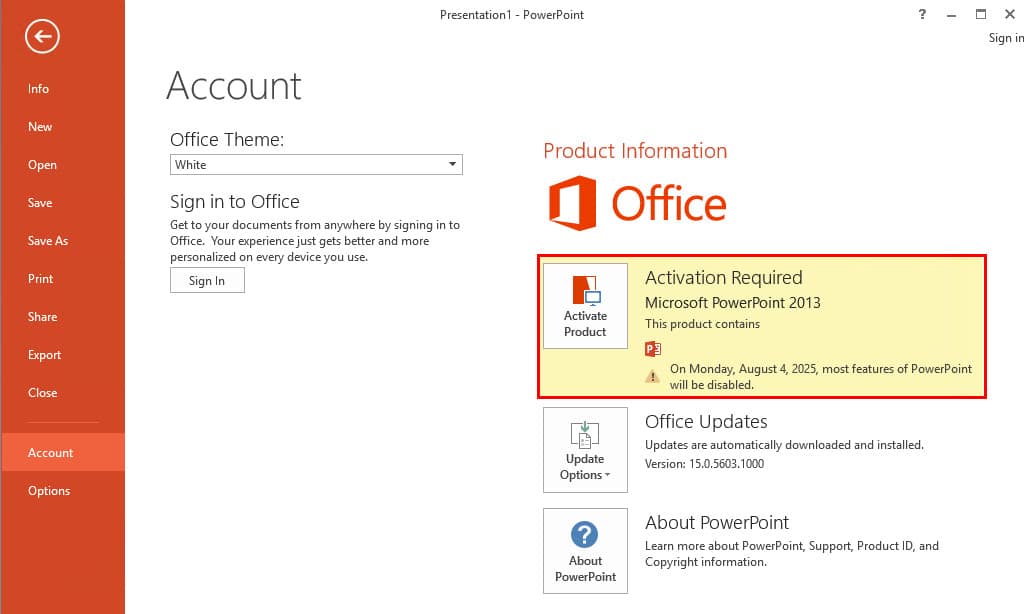Select Print in the sidebar
1024x614 pixels.
(40, 279)
